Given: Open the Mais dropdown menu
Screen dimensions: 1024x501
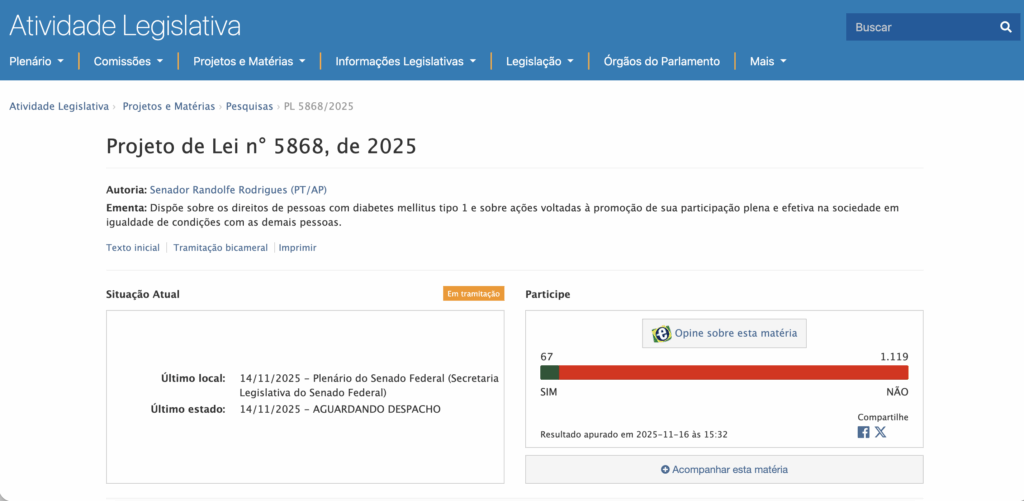Looking at the screenshot, I should [768, 61].
